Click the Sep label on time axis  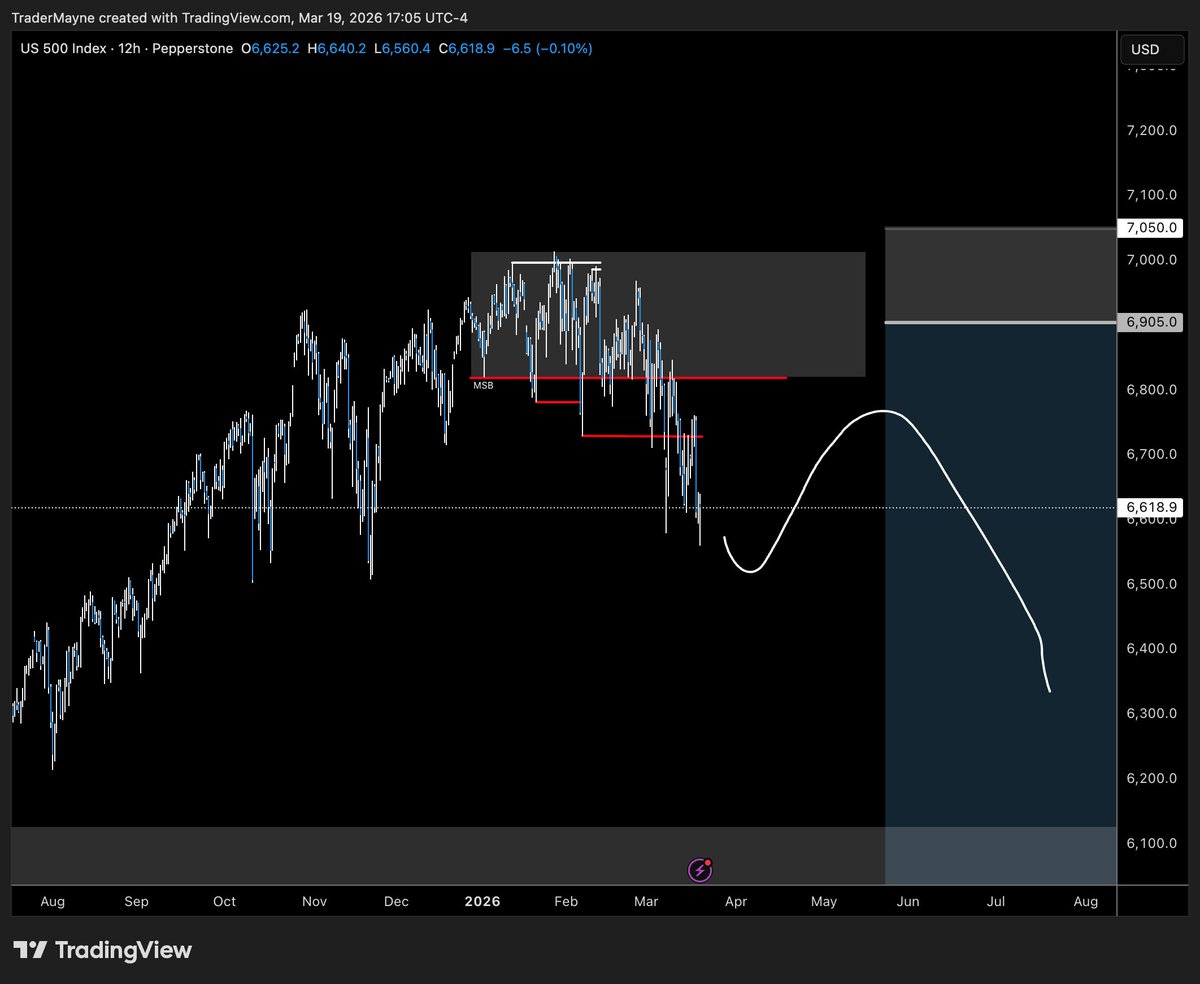(136, 901)
